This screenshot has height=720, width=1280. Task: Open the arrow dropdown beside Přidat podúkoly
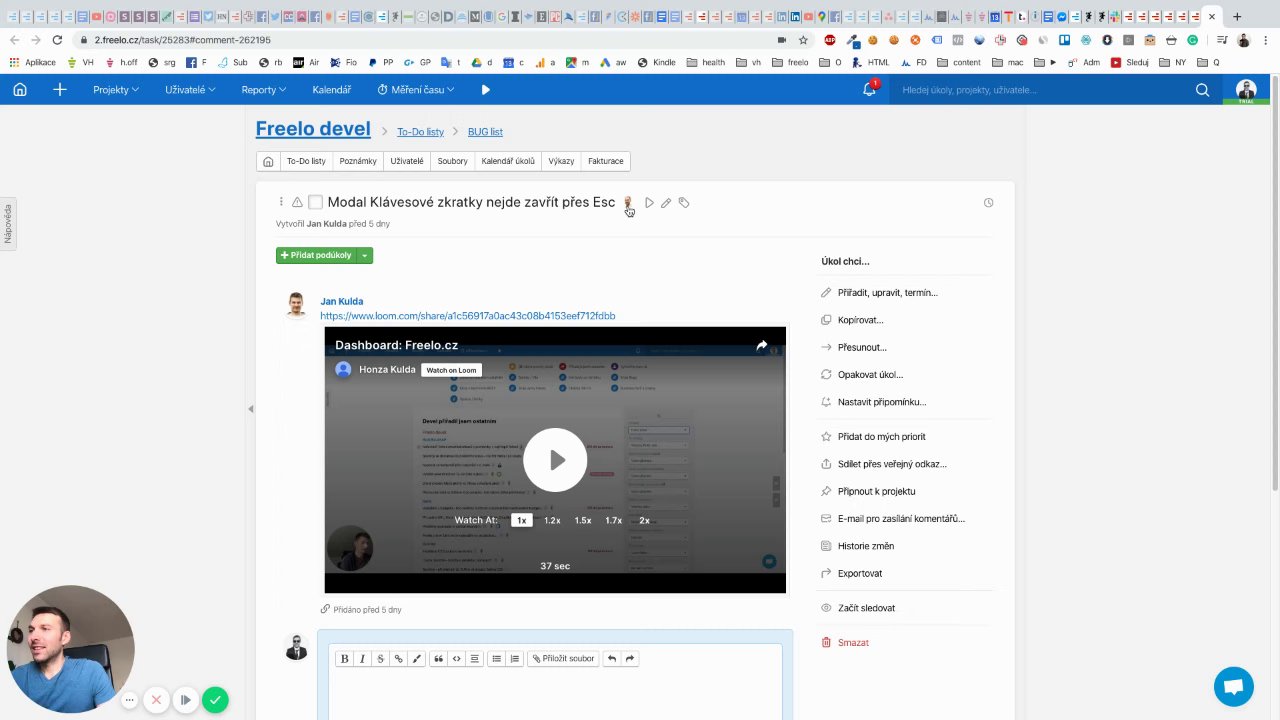click(x=365, y=256)
